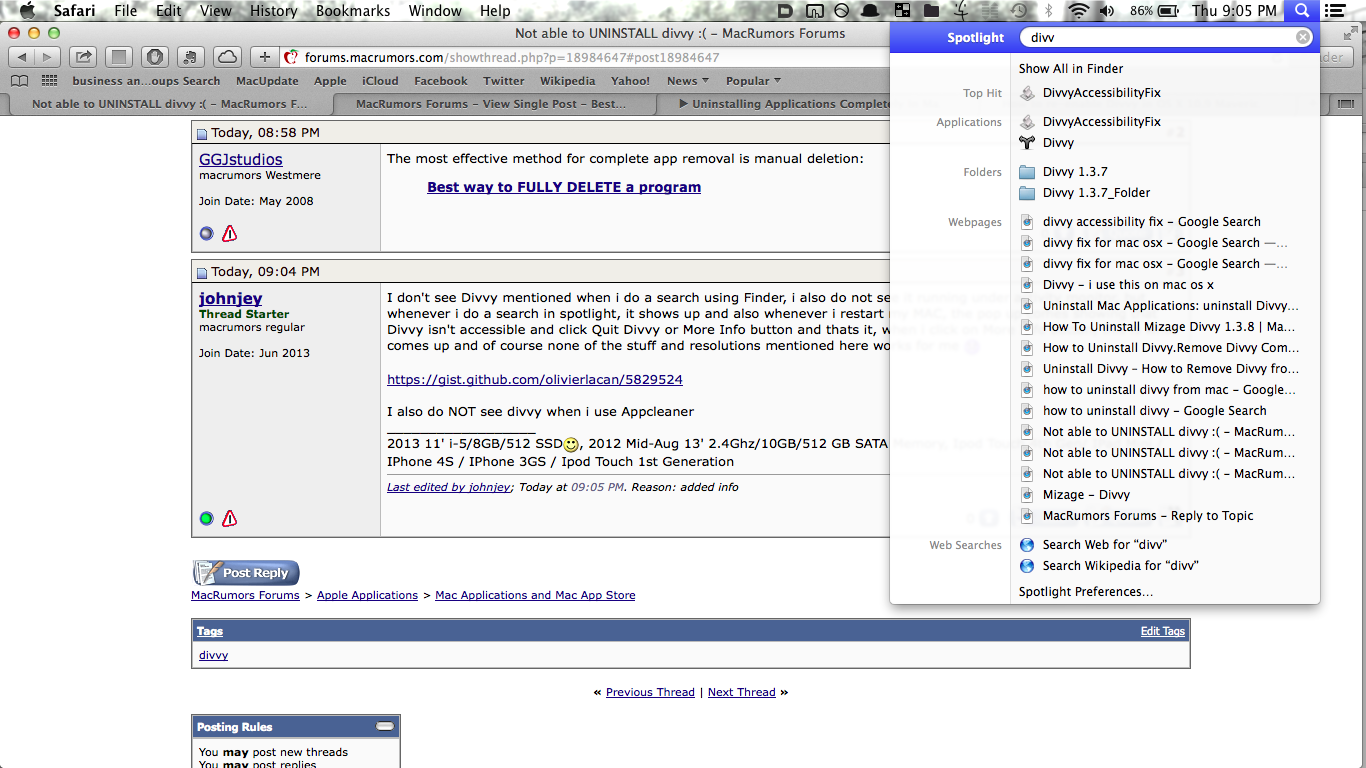
Task: Click GGJstudios username link
Action: pyautogui.click(x=241, y=159)
